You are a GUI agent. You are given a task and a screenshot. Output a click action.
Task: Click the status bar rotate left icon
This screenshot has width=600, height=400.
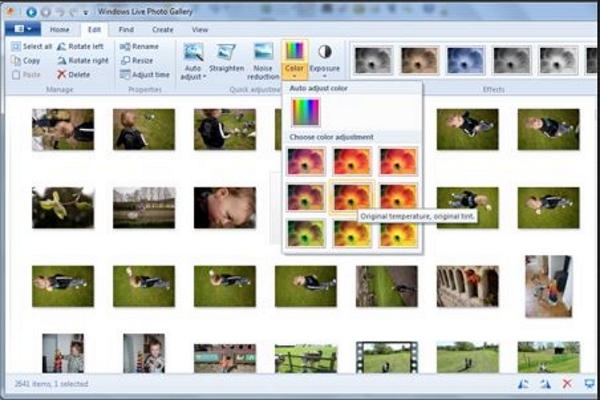524,384
